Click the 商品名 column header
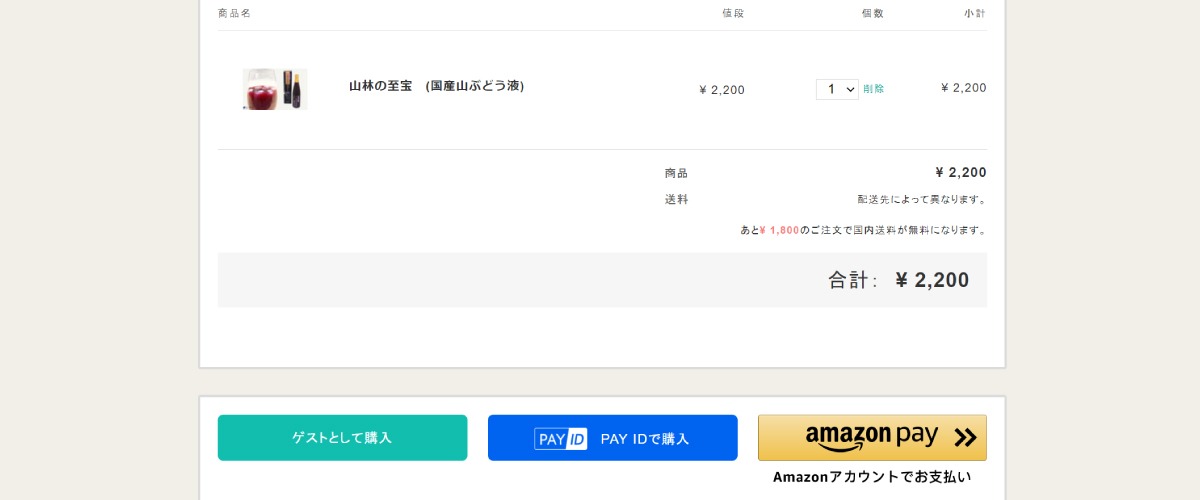The height and width of the screenshot is (500, 1200). click(234, 13)
